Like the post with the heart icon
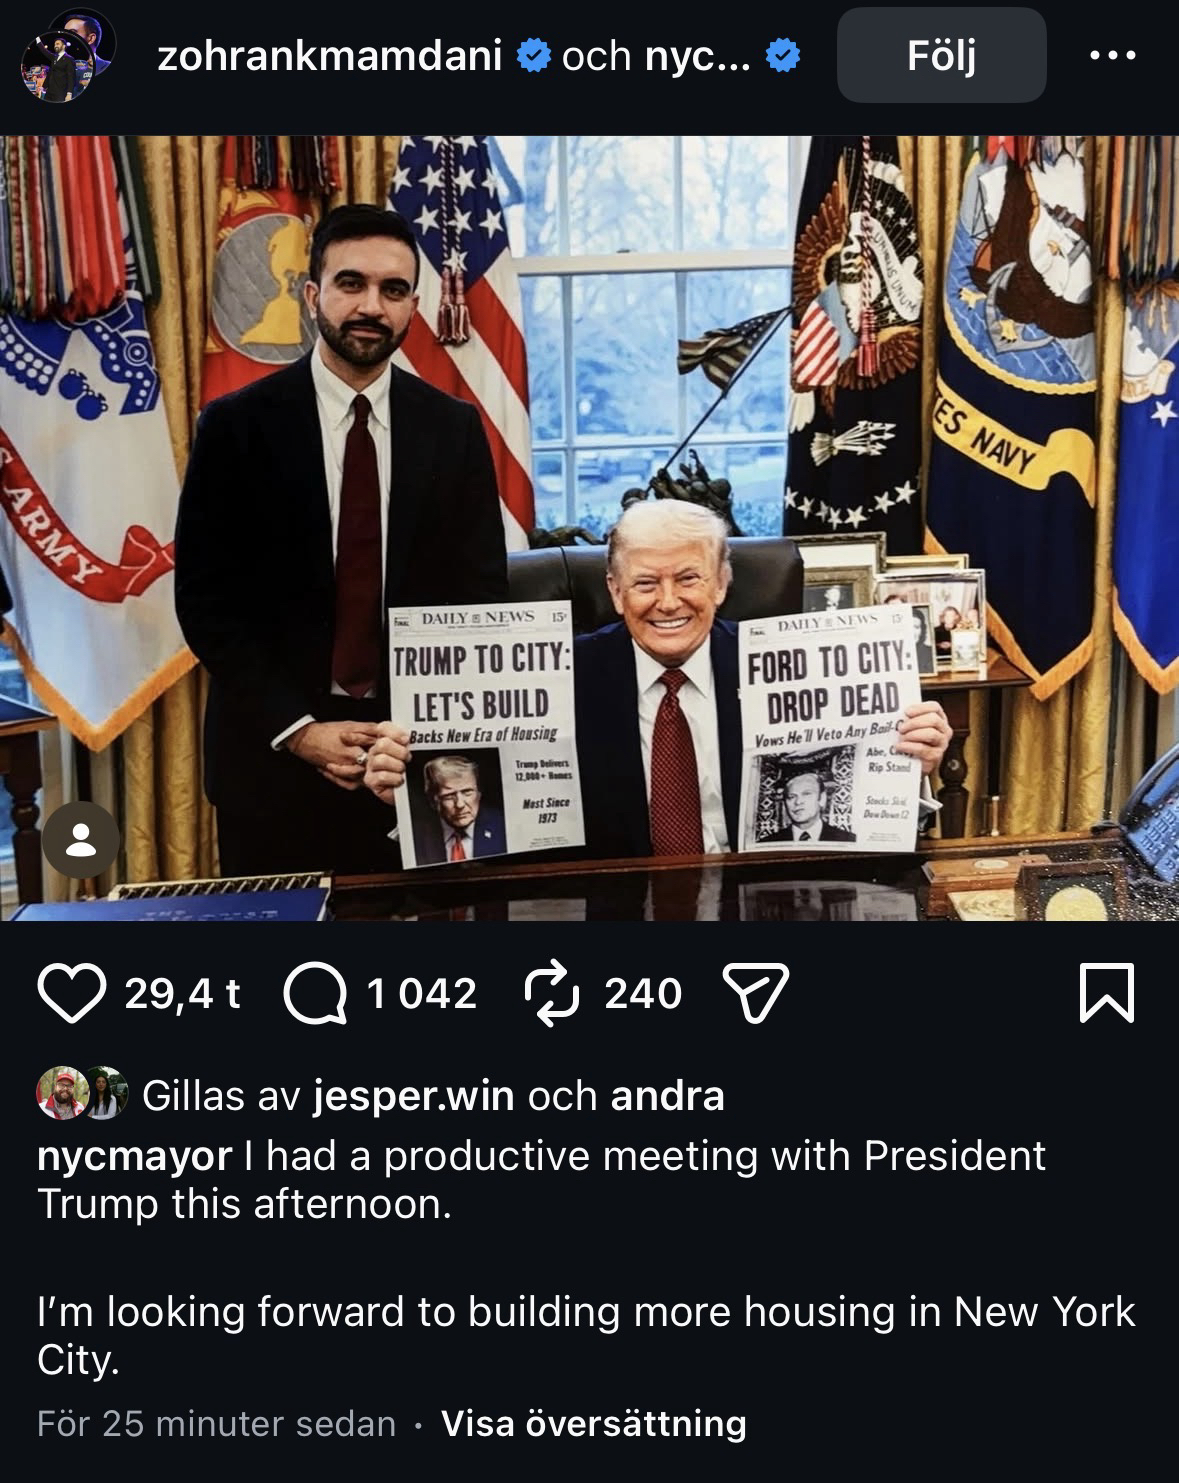1179x1483 pixels. point(72,993)
